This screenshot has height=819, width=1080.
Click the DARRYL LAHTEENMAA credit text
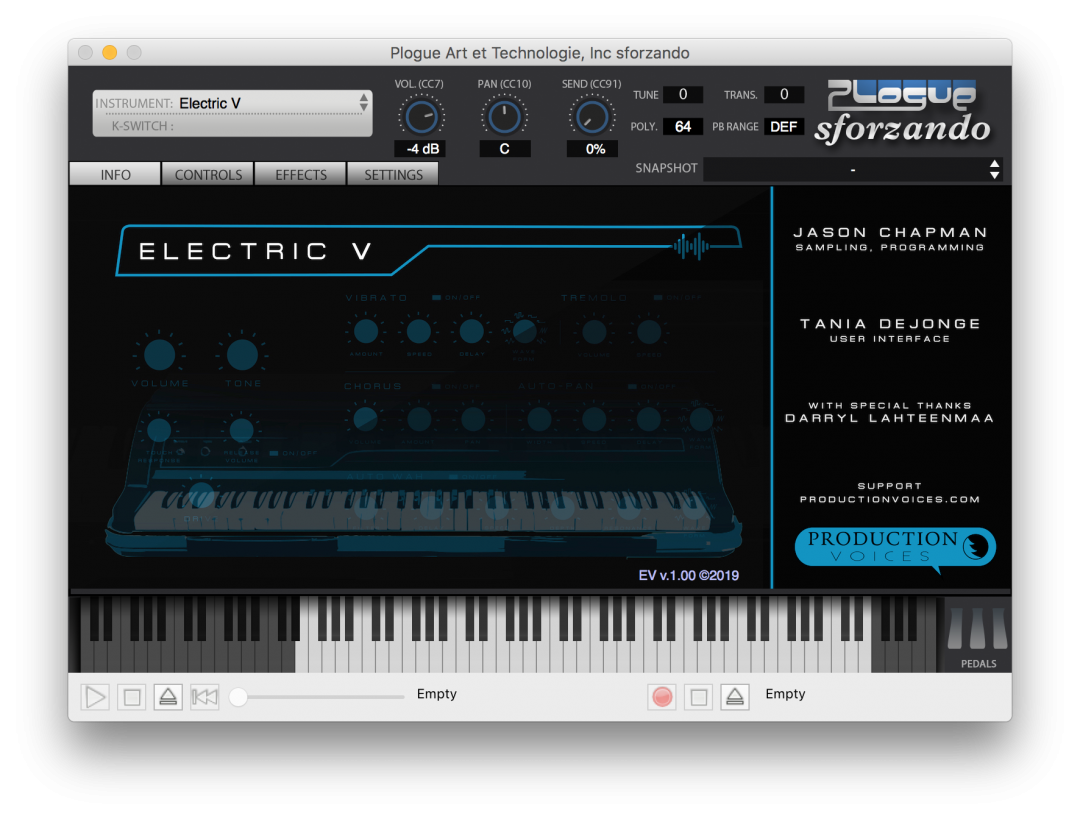[x=889, y=418]
